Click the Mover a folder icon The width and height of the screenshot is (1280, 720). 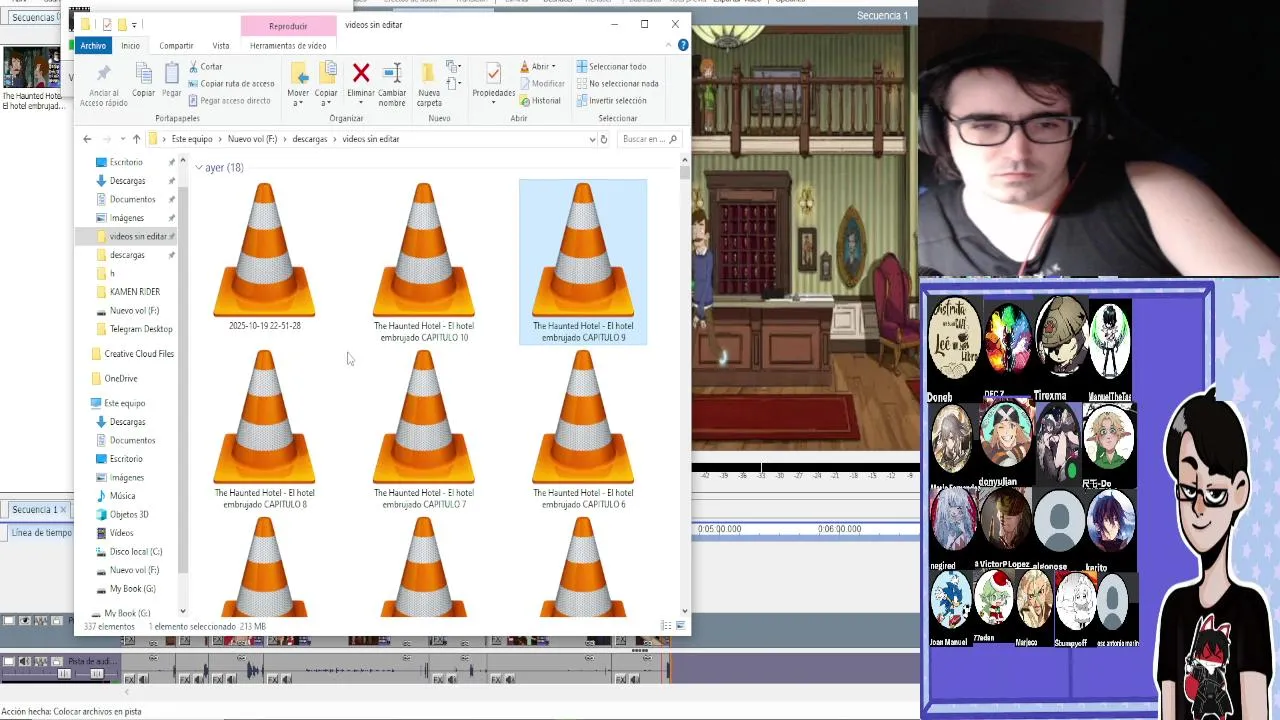[298, 73]
